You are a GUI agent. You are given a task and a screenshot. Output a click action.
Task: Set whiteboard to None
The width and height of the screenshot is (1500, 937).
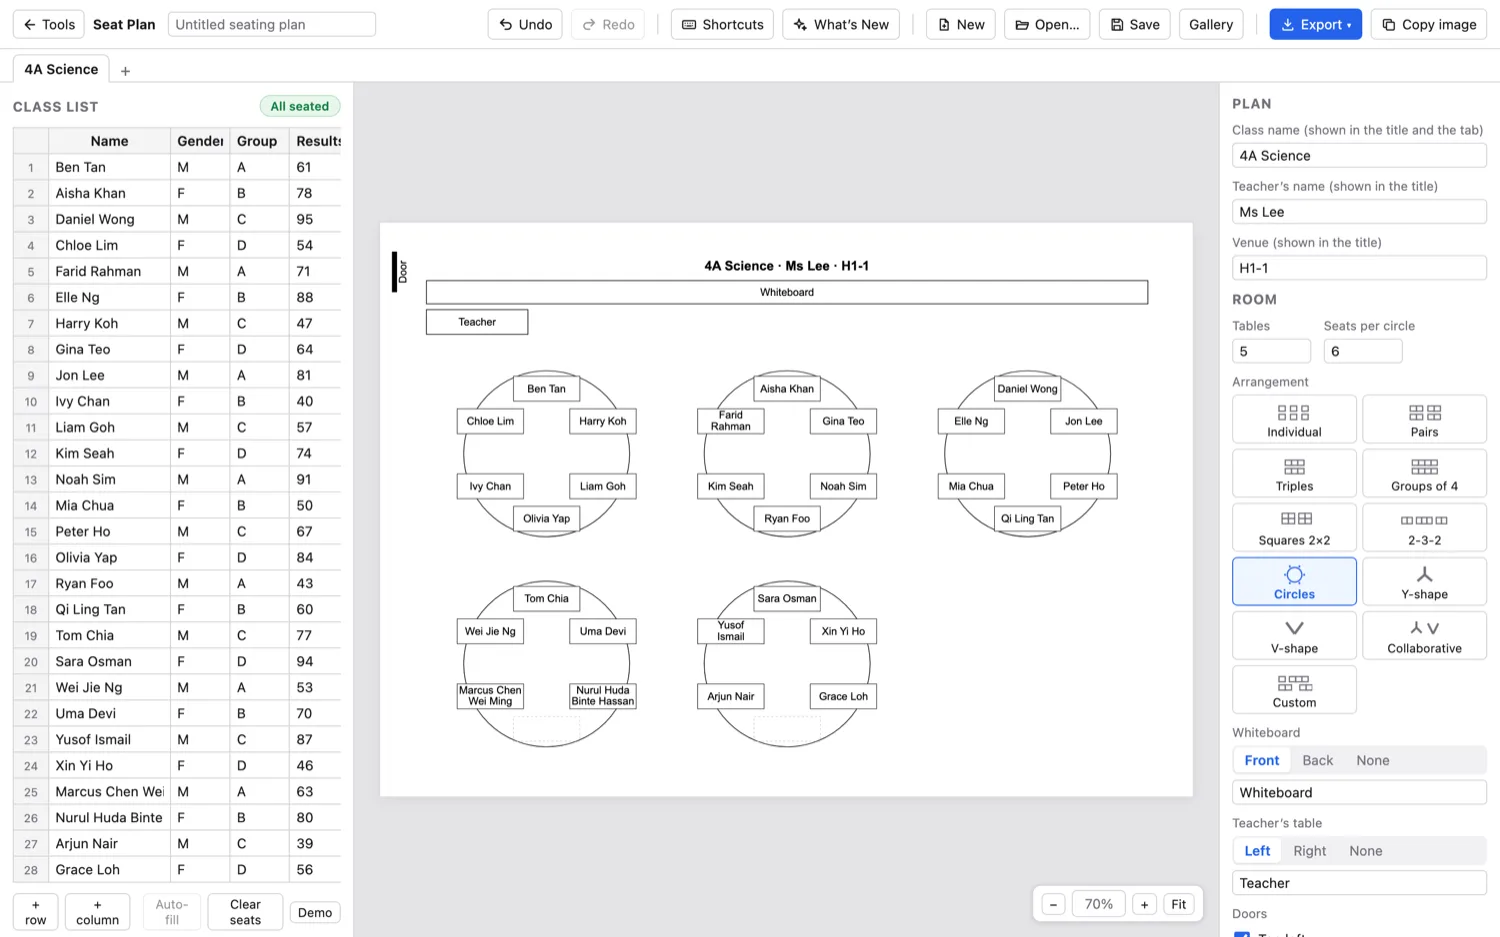coord(1372,760)
